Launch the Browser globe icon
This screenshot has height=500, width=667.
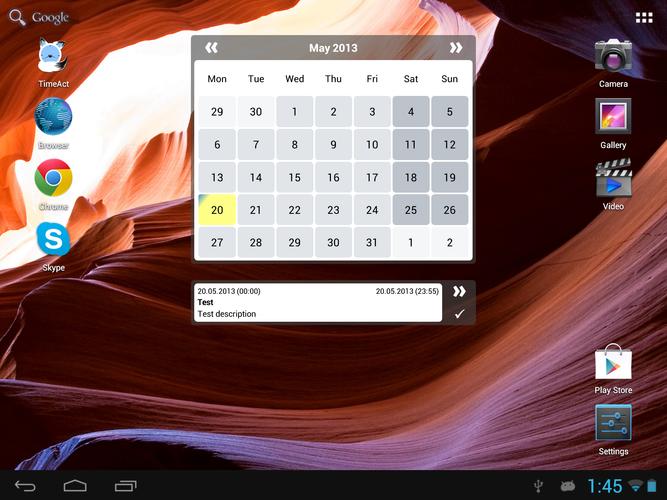point(53,117)
